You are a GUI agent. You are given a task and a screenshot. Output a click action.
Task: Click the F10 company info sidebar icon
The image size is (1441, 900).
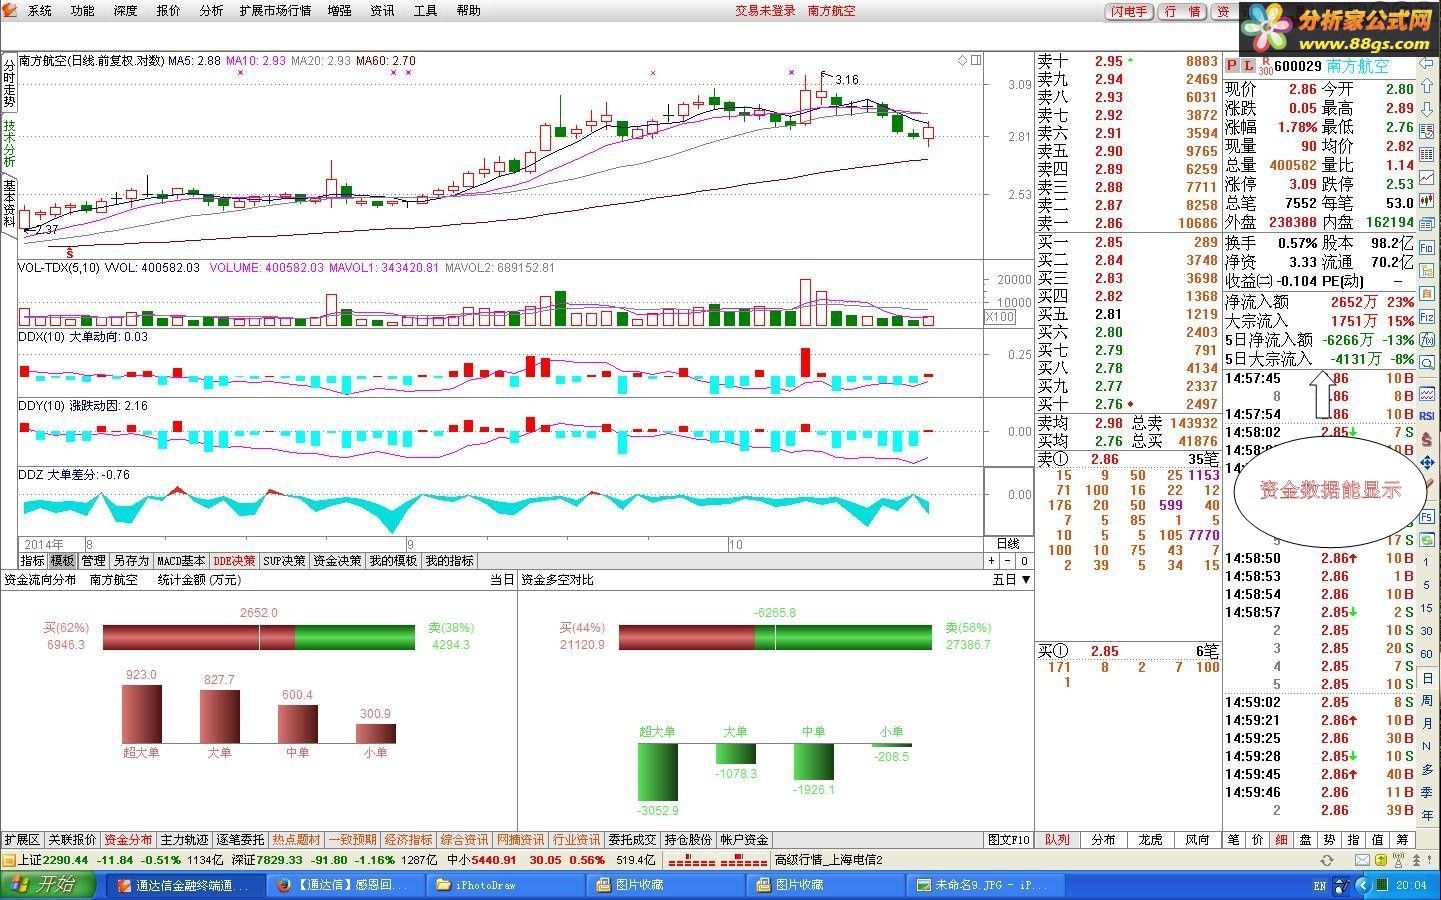coord(1427,246)
